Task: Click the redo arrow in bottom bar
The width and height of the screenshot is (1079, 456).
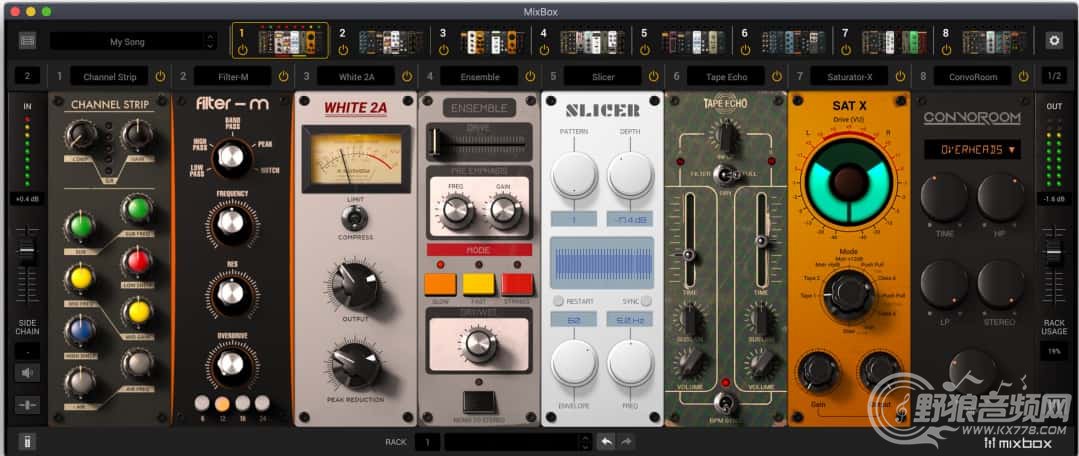Action: click(x=626, y=442)
